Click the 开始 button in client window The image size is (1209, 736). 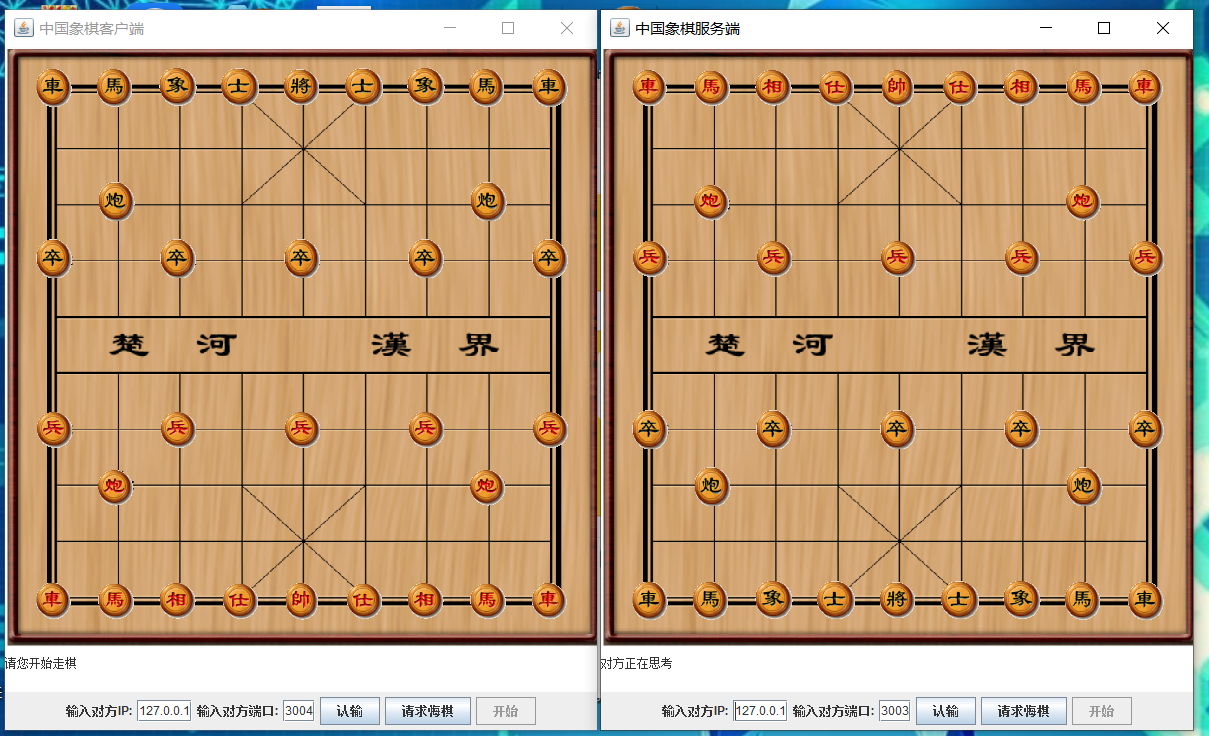(506, 711)
